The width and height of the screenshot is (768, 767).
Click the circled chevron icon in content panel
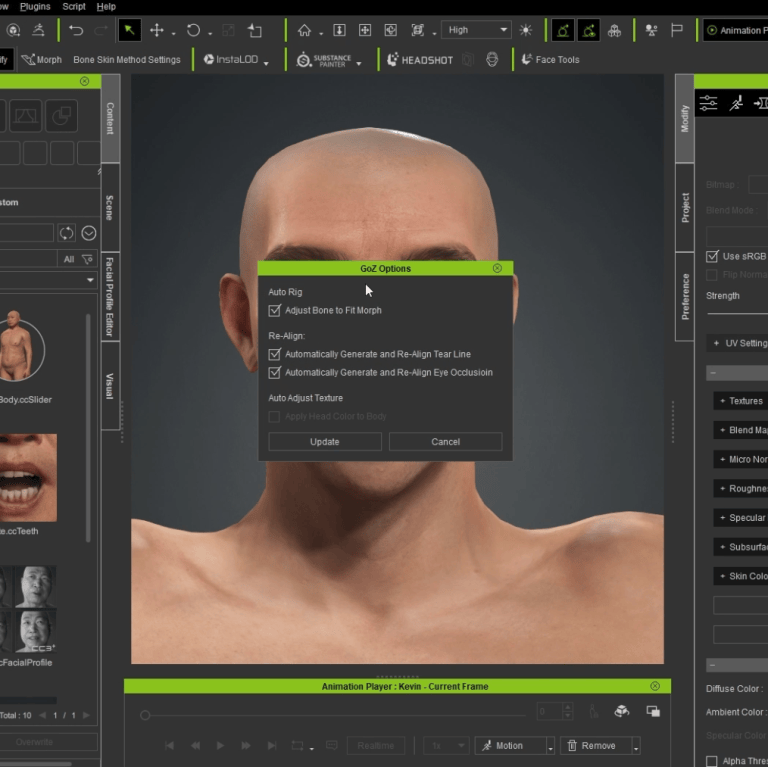click(89, 233)
